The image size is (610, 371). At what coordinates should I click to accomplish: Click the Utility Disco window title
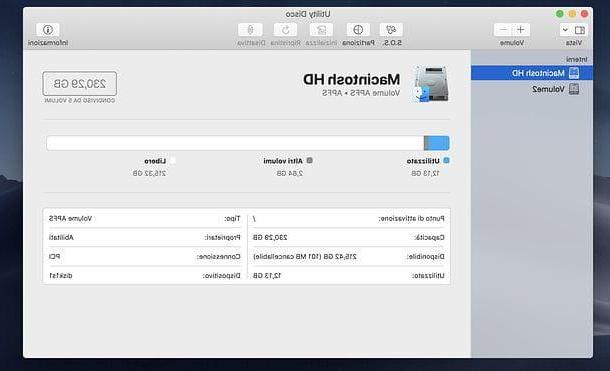308,14
